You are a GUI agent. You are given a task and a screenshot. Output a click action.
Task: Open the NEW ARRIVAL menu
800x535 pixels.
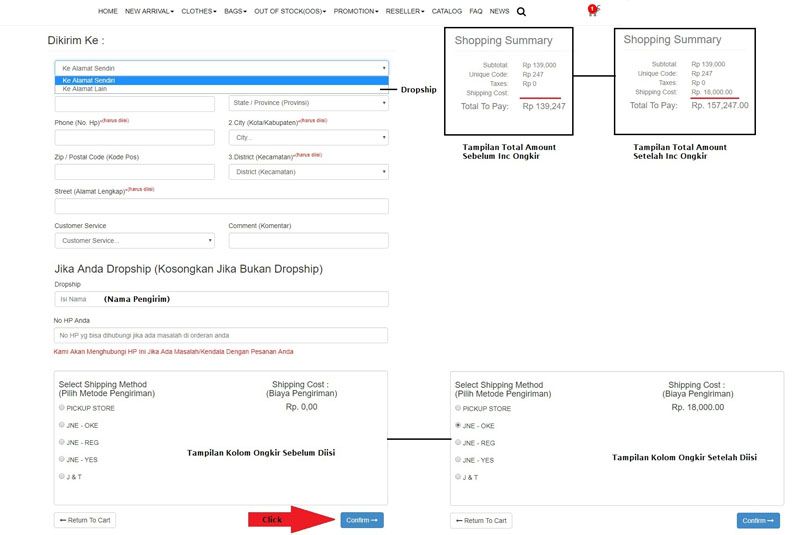149,11
